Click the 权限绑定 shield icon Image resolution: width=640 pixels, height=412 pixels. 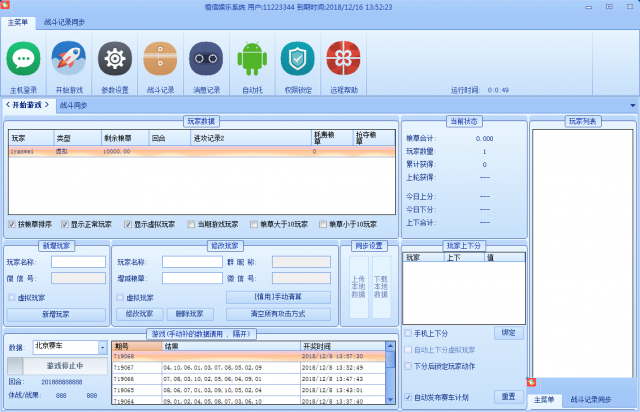pyautogui.click(x=297, y=60)
